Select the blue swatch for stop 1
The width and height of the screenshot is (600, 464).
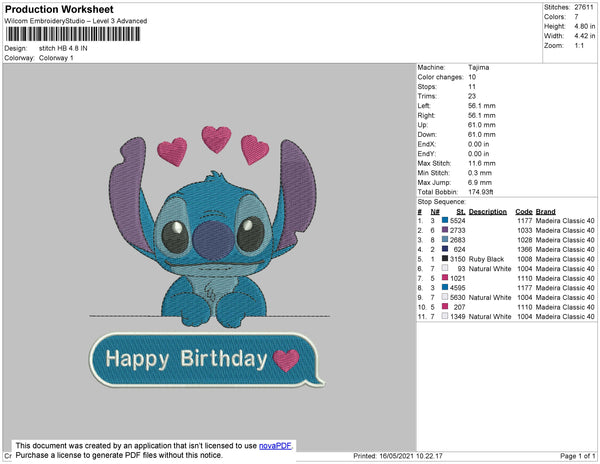pyautogui.click(x=446, y=221)
